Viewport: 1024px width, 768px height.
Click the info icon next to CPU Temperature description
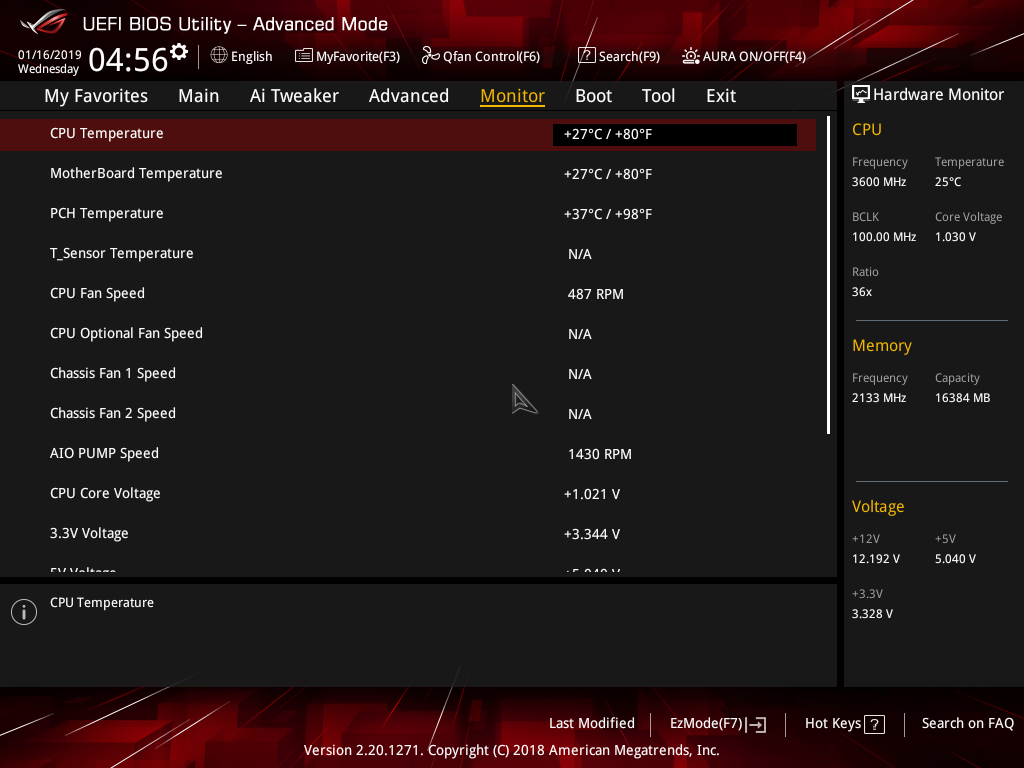[x=23, y=611]
